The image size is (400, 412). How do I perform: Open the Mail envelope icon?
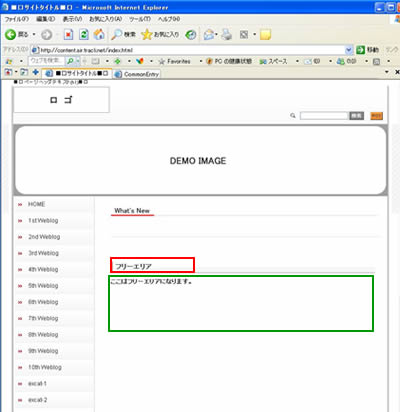tap(209, 34)
